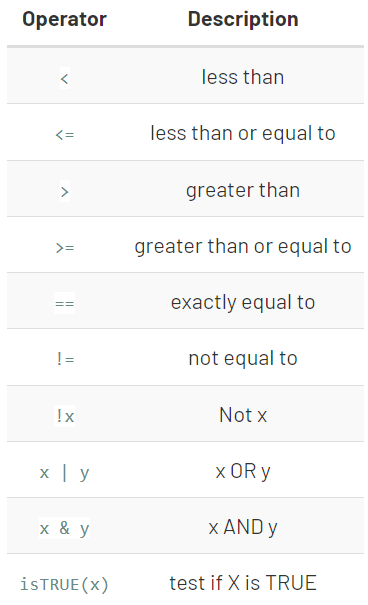Select the !x operator code
This screenshot has width=368, height=605.
tap(65, 416)
